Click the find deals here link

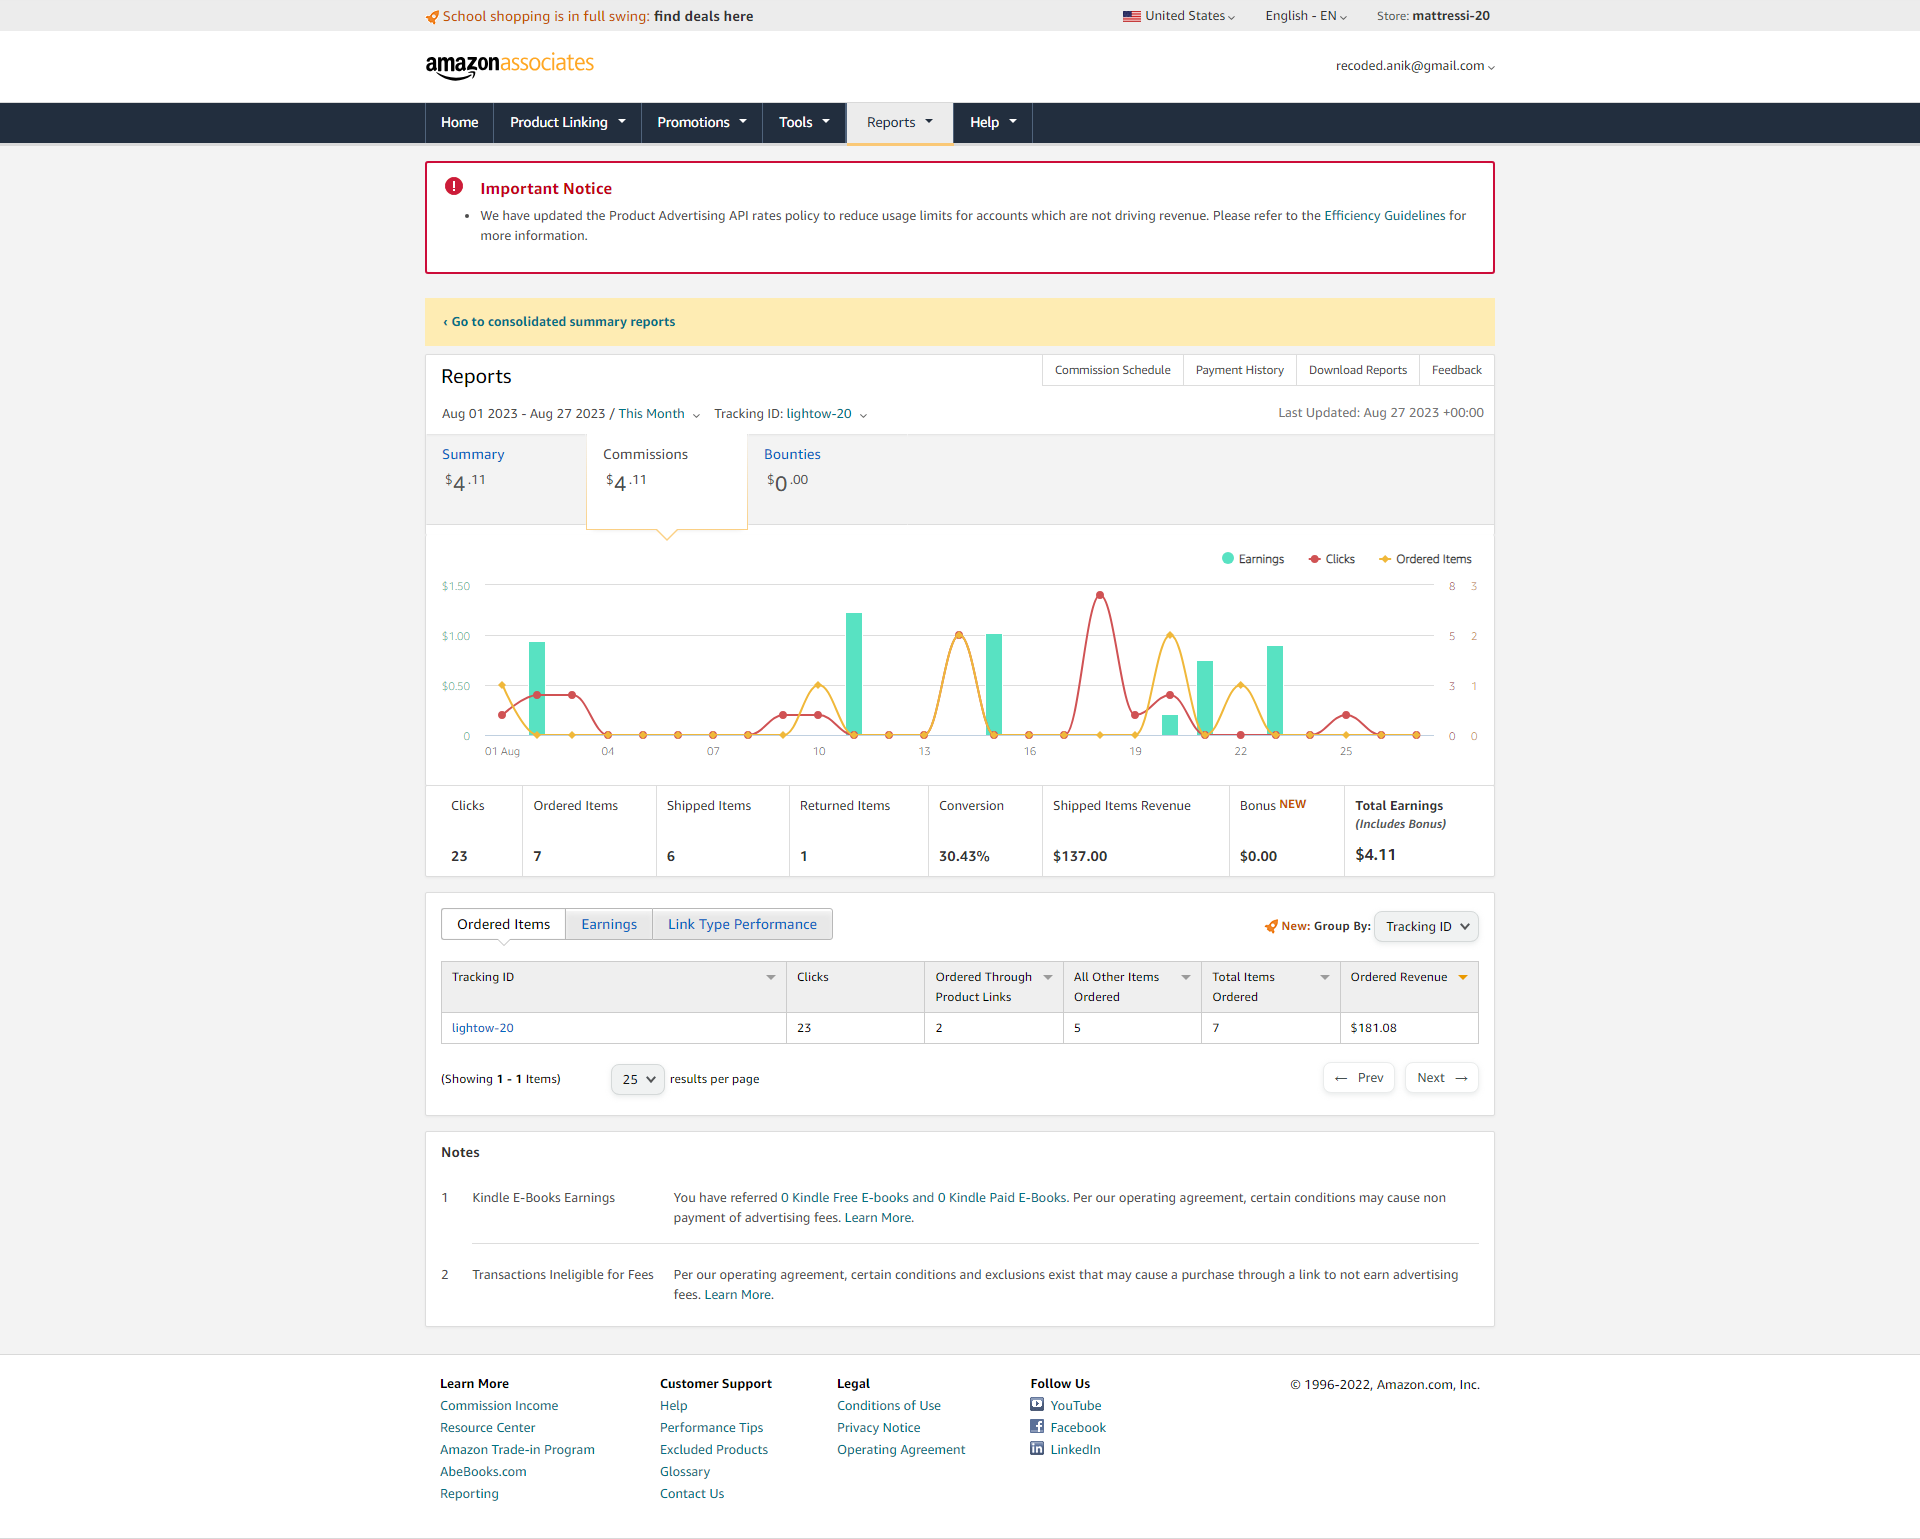click(704, 17)
